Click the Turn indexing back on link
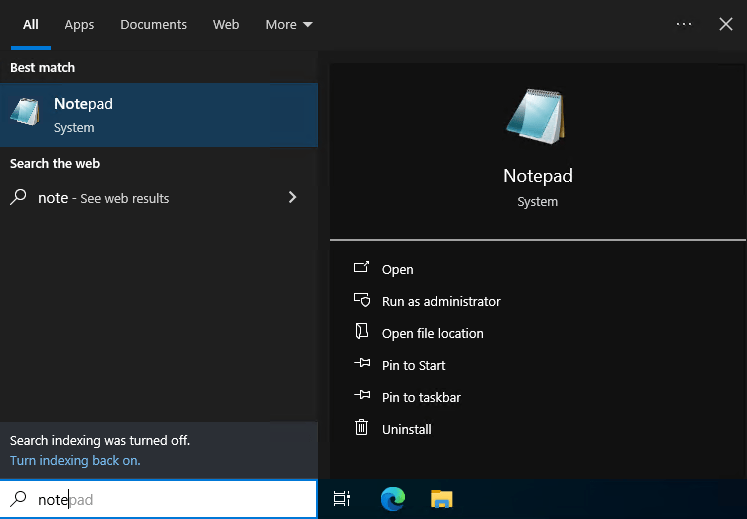Image resolution: width=747 pixels, height=519 pixels. point(75,460)
